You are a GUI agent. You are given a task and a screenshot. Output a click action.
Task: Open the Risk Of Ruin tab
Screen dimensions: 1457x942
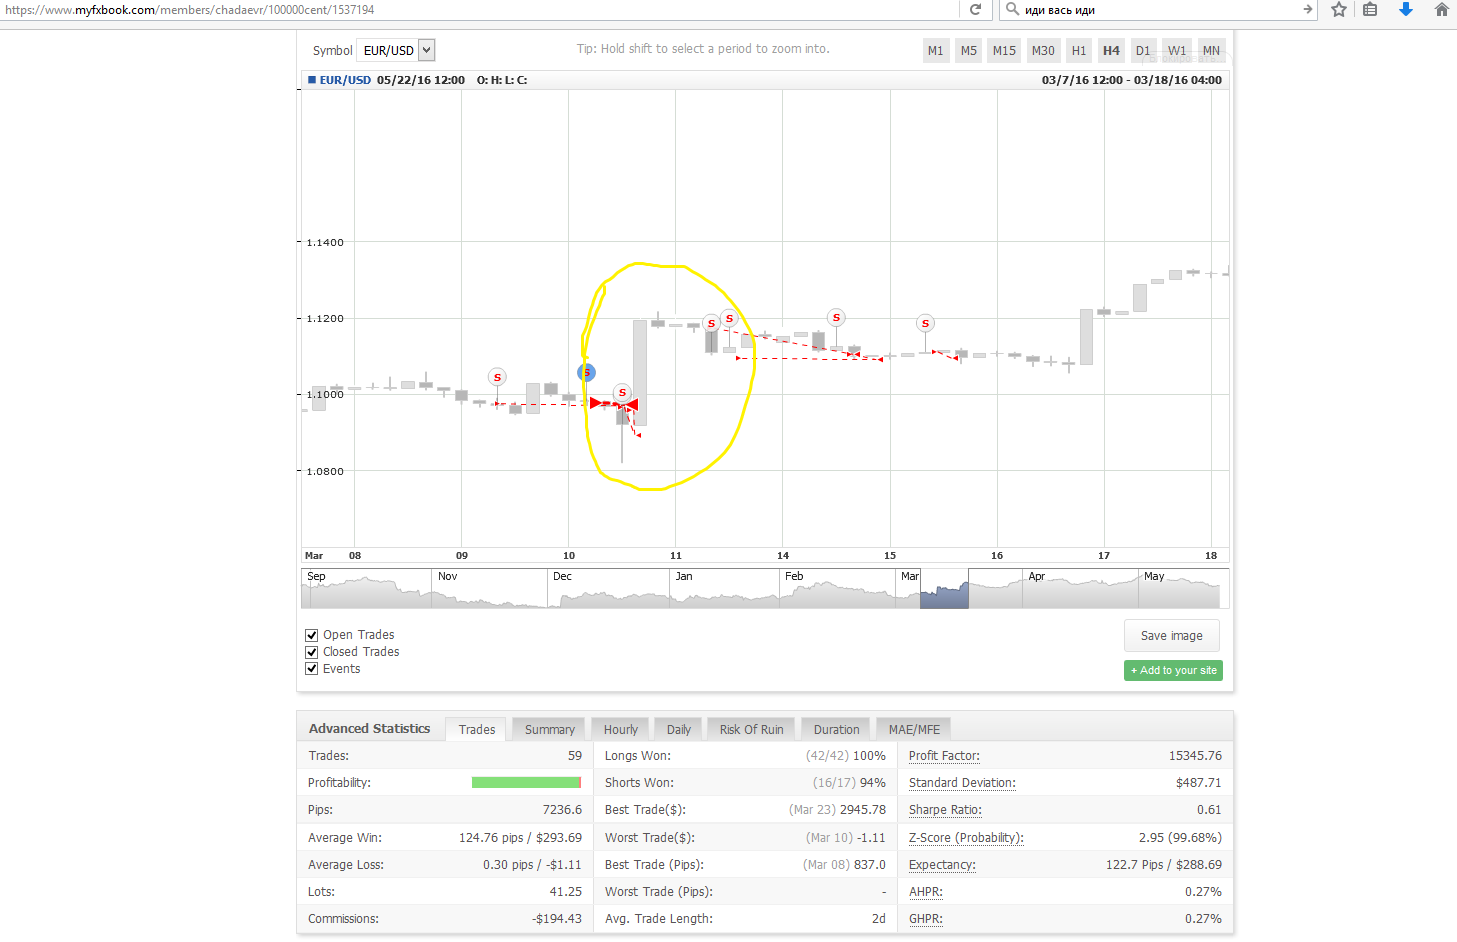pos(751,729)
